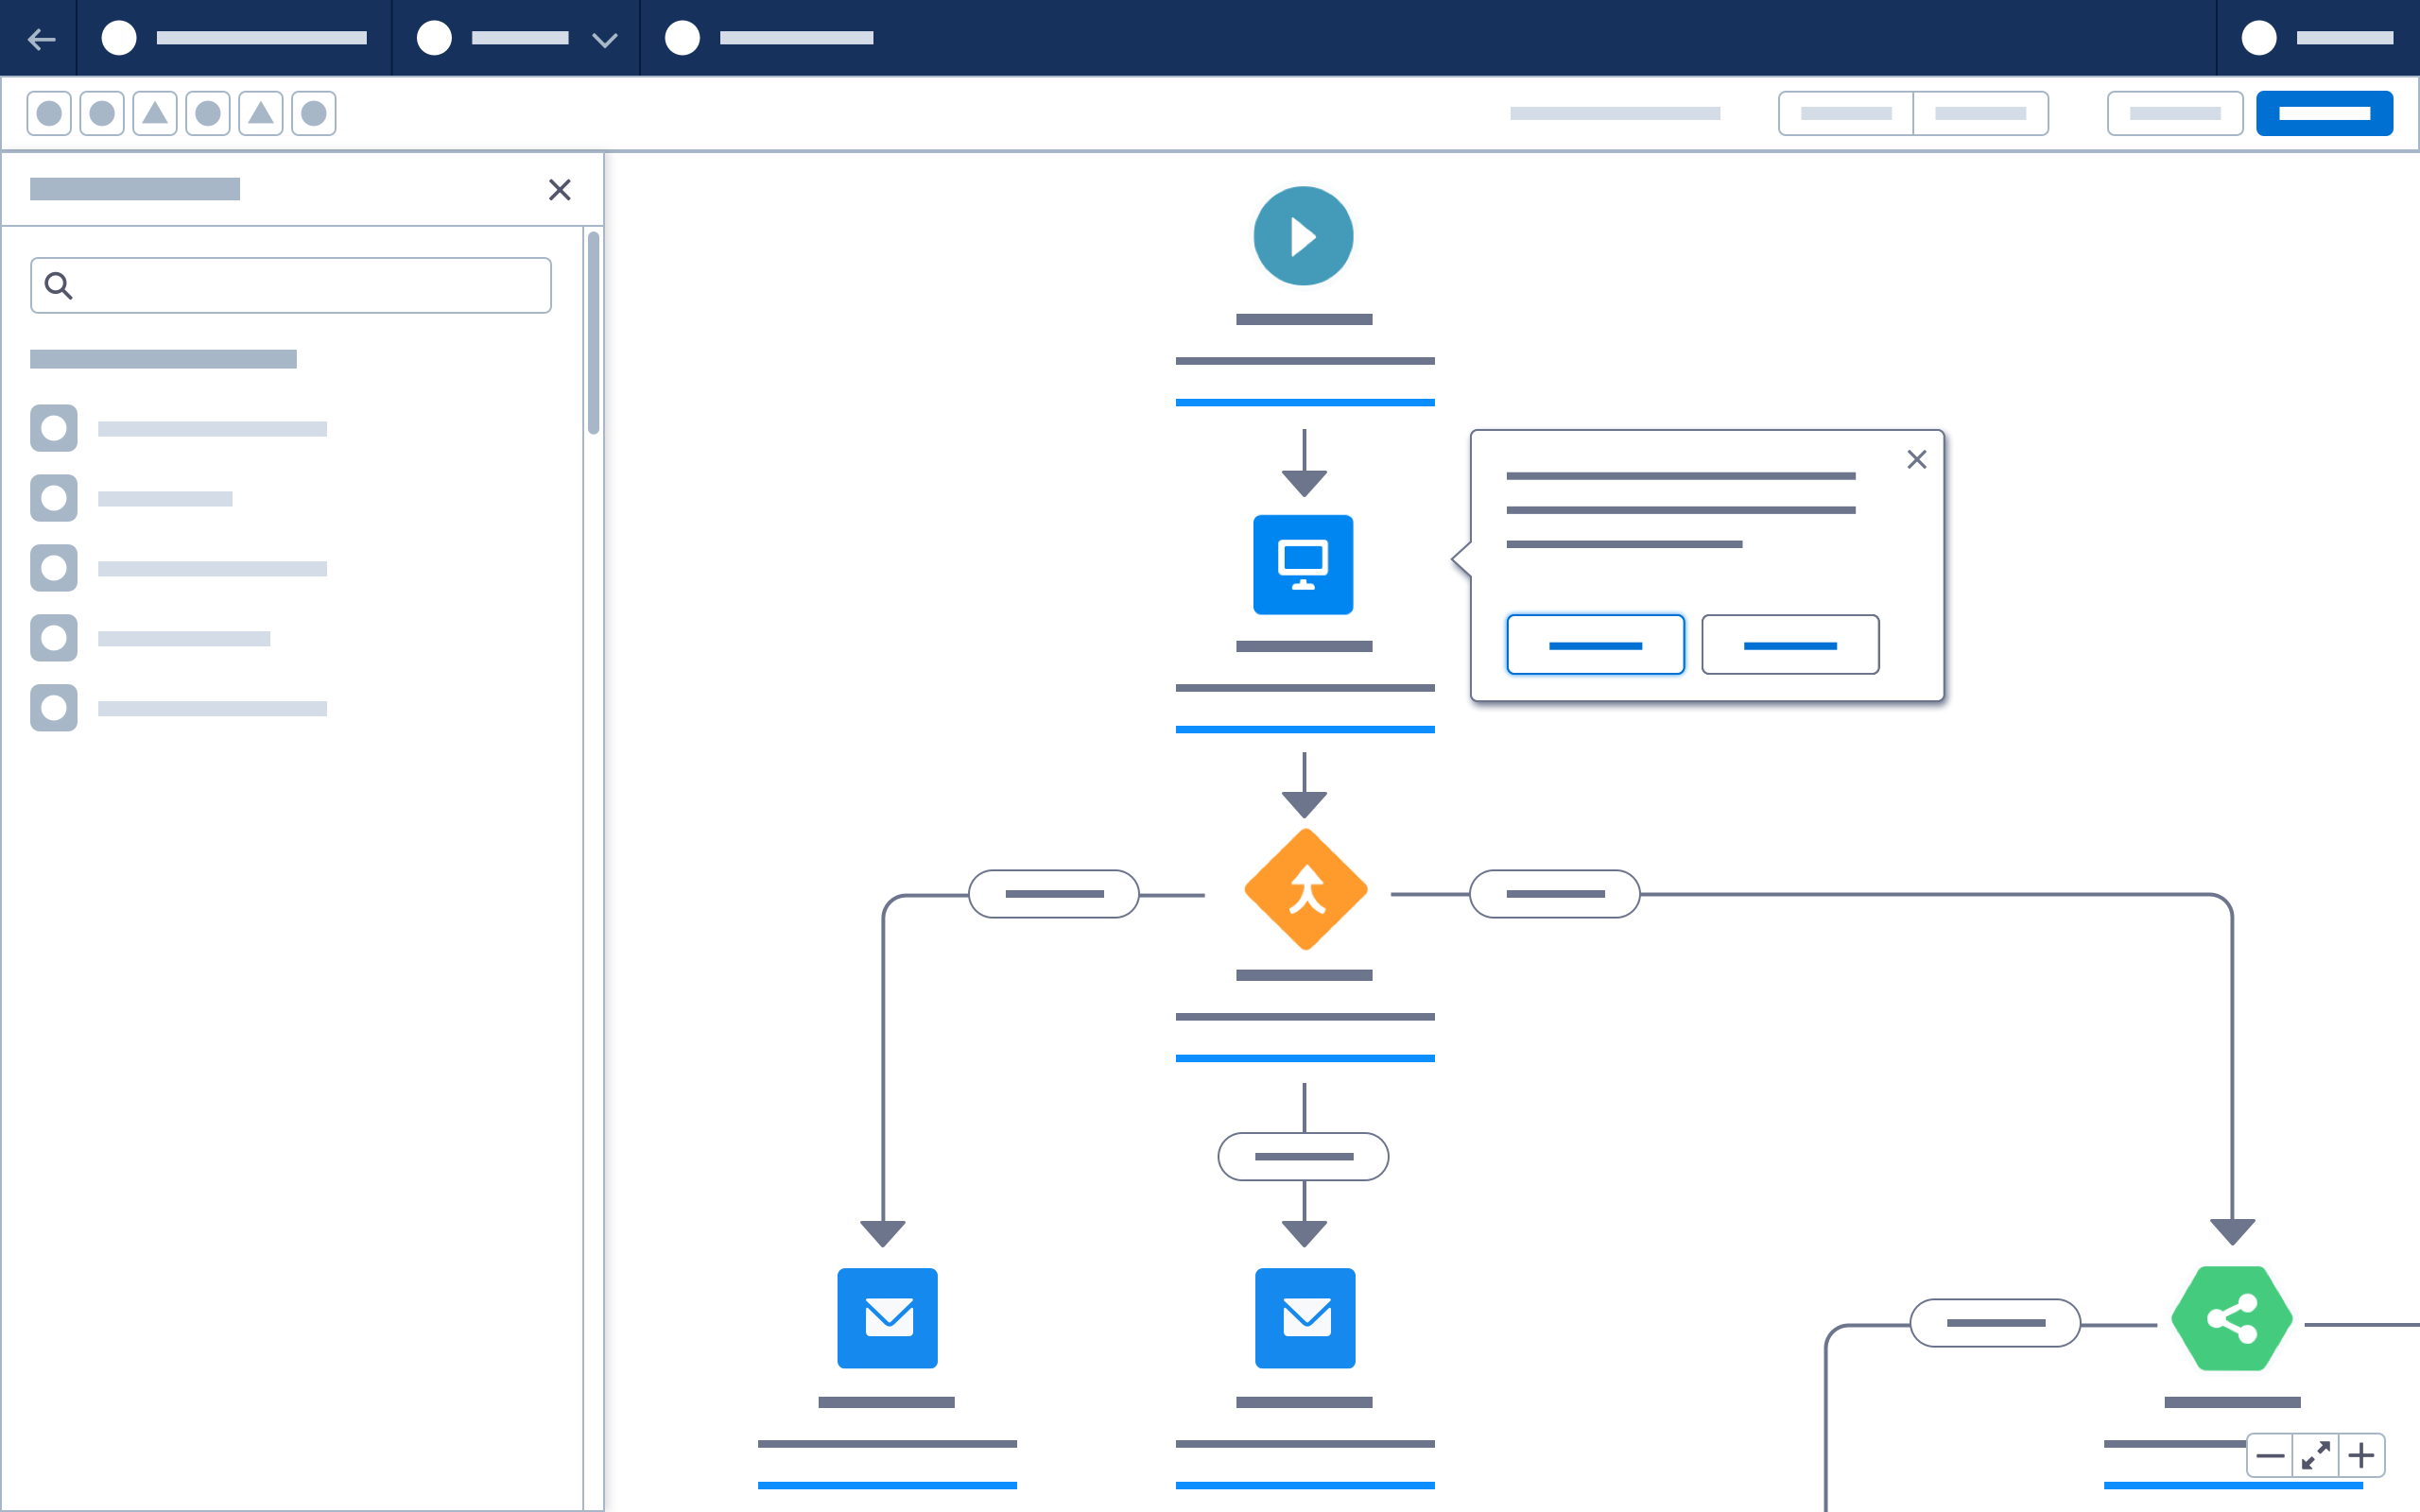
Task: Select the blue monitor activity node
Action: coord(1303,565)
